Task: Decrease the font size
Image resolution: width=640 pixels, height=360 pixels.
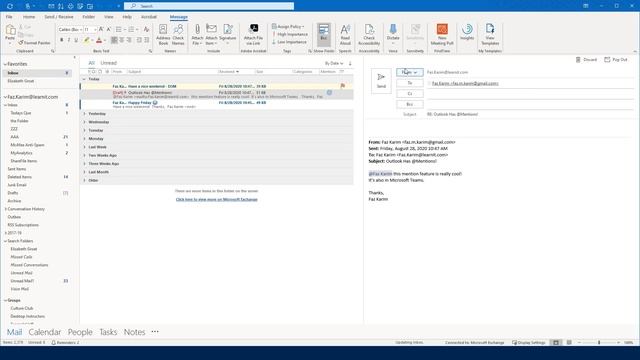Action: [108, 29]
